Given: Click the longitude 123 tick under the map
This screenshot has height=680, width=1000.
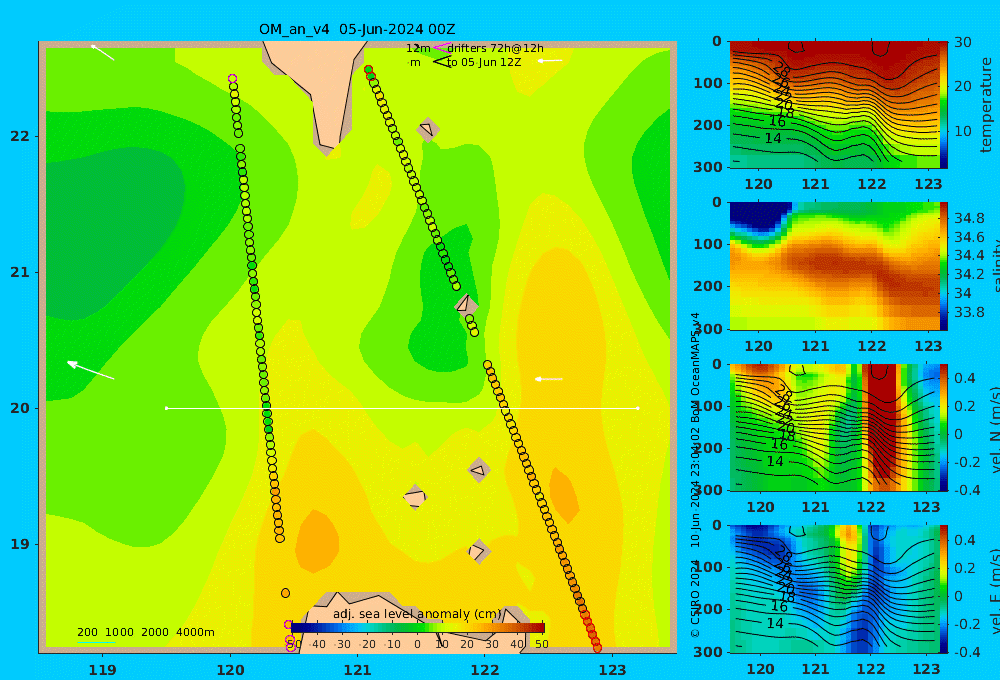Looking at the screenshot, I should tap(612, 670).
